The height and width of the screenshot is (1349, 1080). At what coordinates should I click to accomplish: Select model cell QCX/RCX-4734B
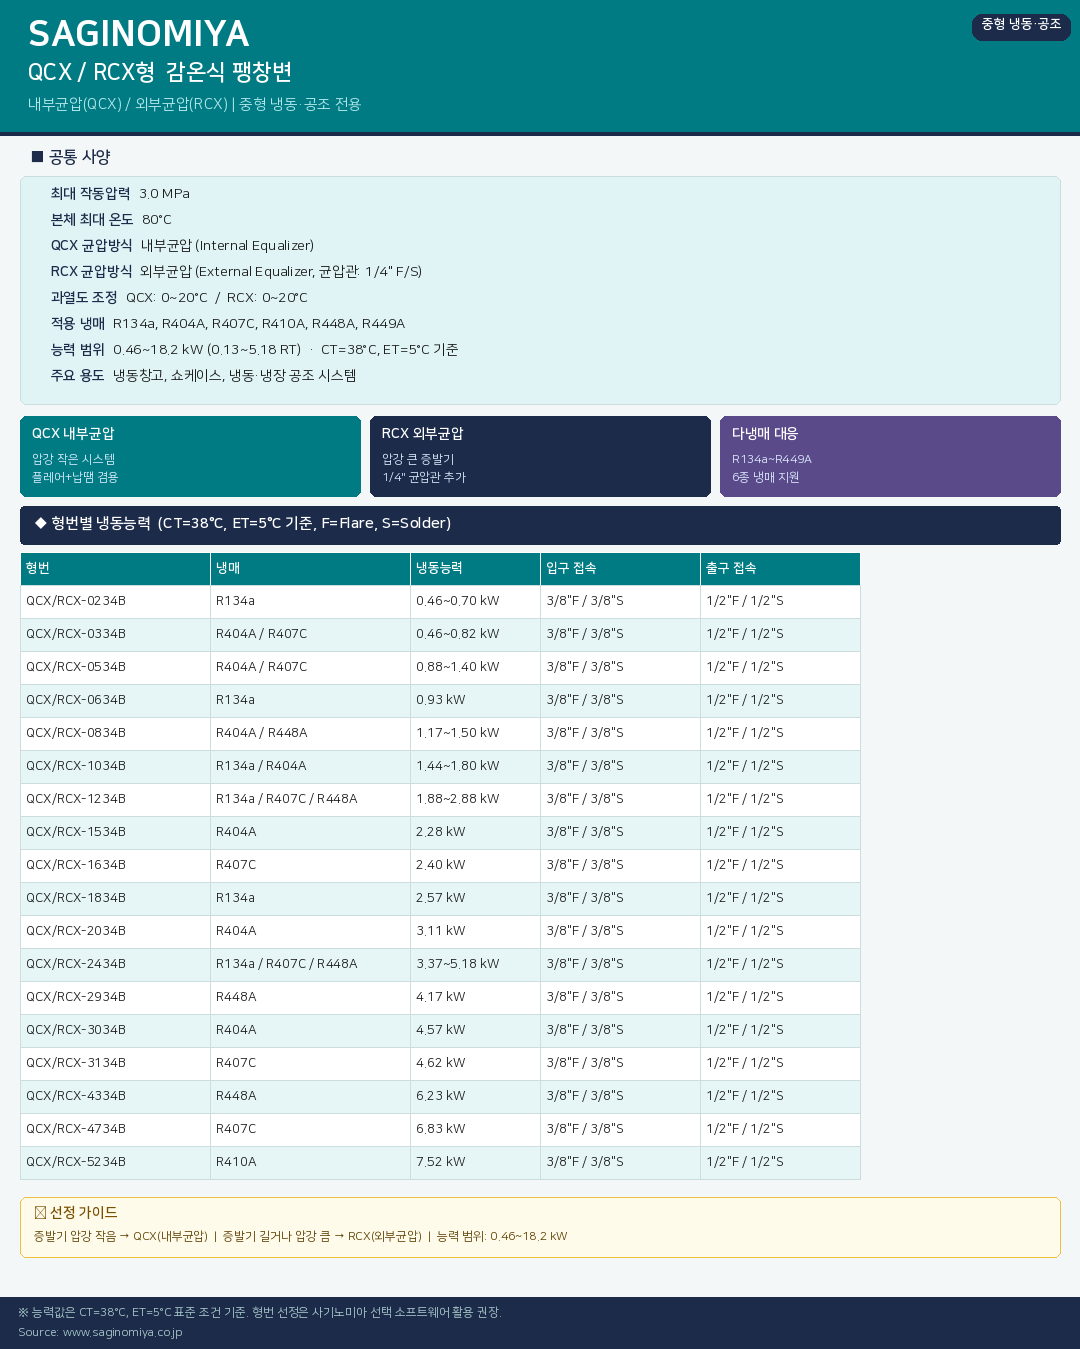pos(115,1129)
